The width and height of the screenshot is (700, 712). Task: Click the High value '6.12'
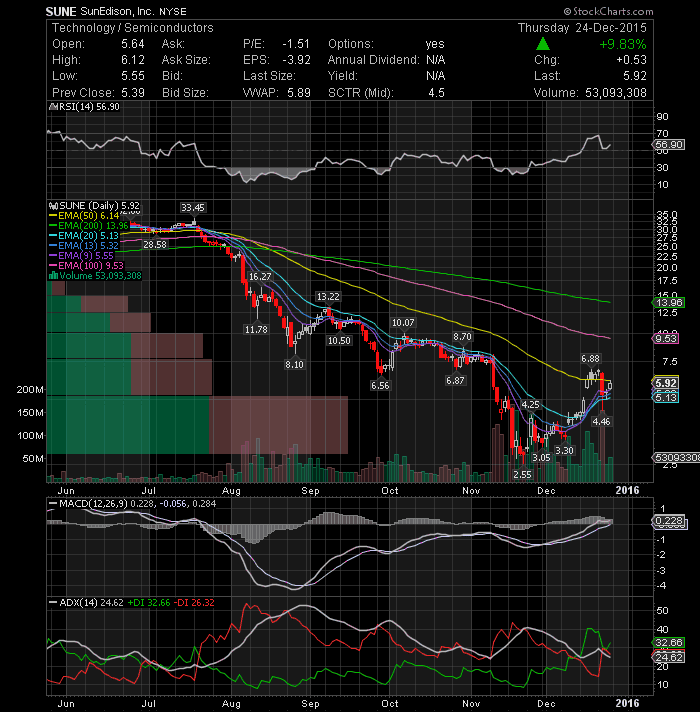(x=133, y=60)
